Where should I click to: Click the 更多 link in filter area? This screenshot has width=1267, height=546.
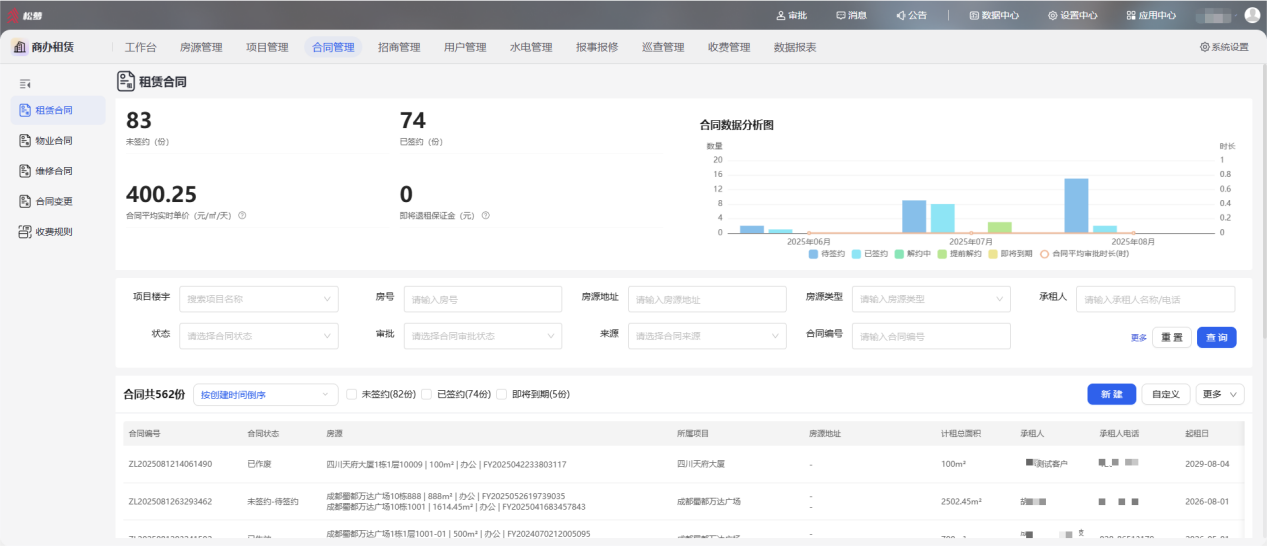[1139, 337]
